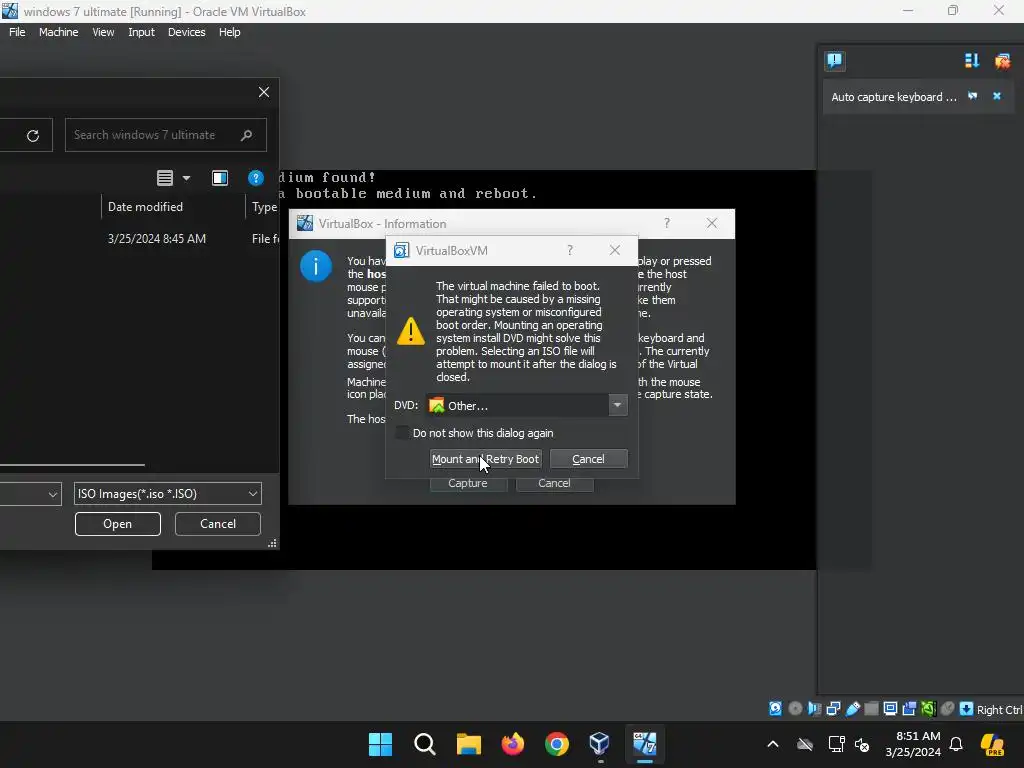Open the file name history dropdown in file dialog
Image resolution: width=1024 pixels, height=768 pixels.
click(x=53, y=494)
